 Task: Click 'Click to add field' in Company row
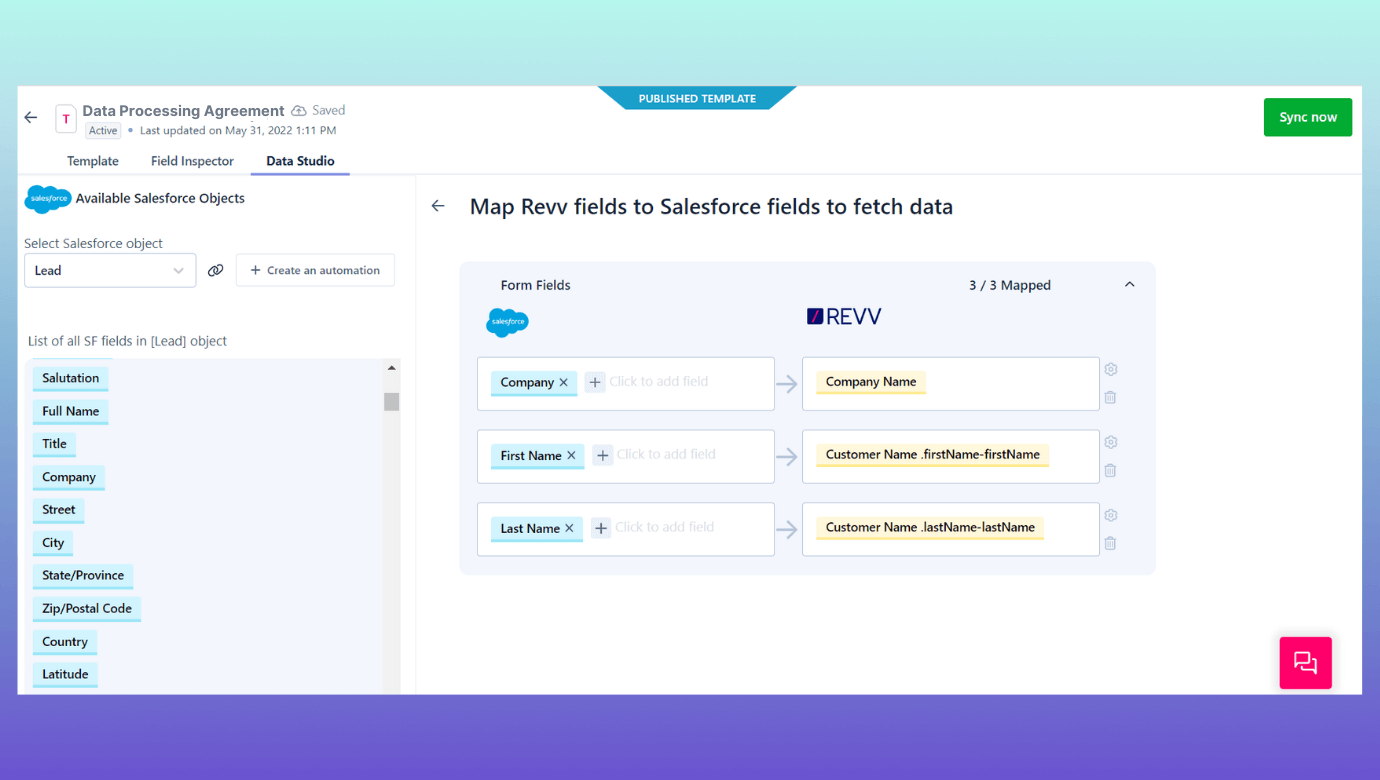(658, 382)
